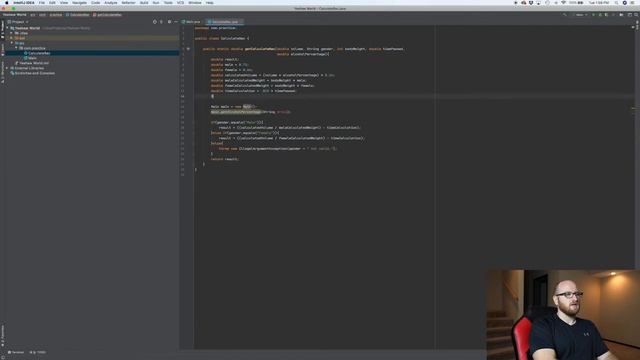
Task: Open macOS Spotlight search
Action: pos(616,3)
